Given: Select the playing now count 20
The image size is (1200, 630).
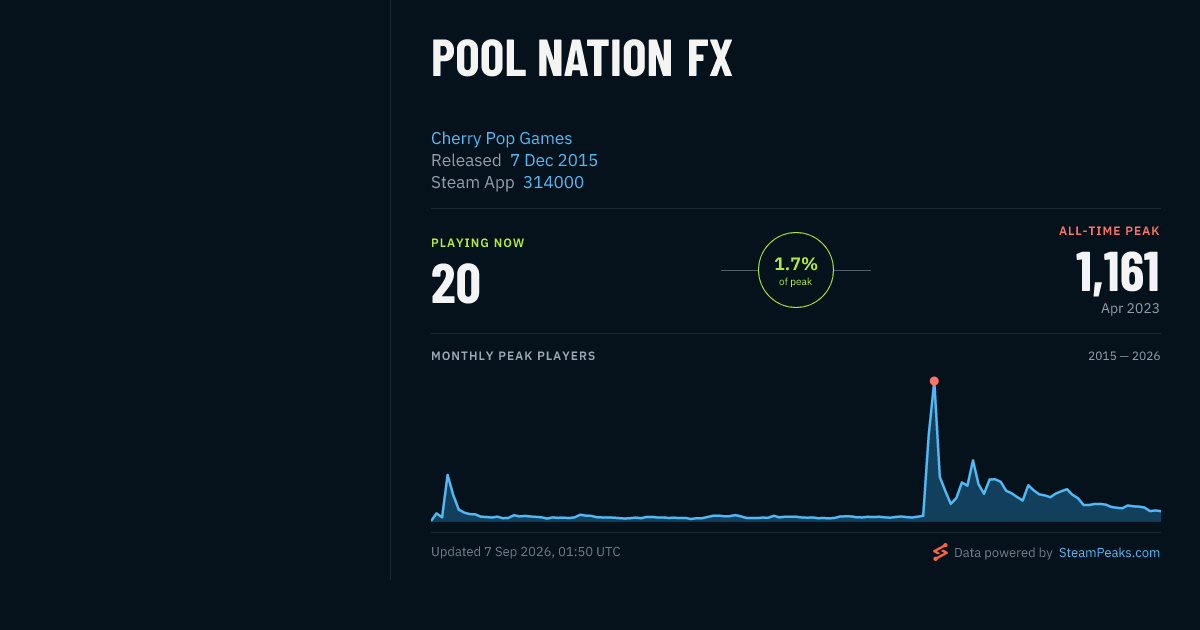Looking at the screenshot, I should pos(456,284).
